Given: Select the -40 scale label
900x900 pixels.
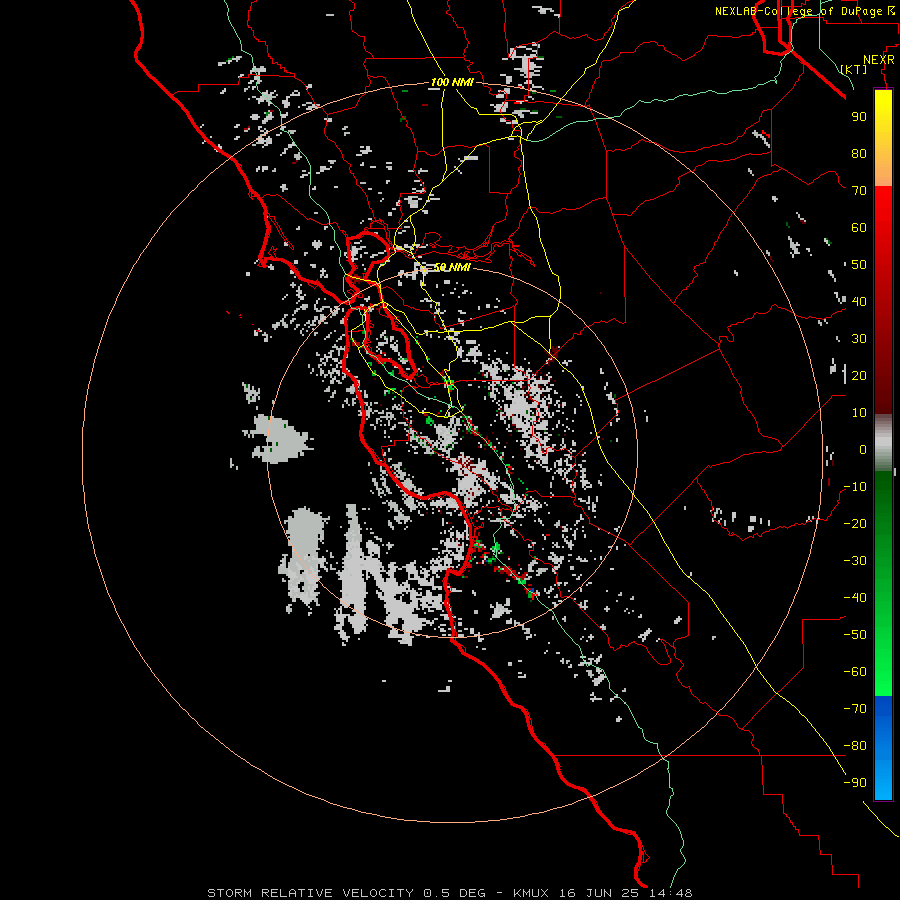Looking at the screenshot, I should pos(855,598).
